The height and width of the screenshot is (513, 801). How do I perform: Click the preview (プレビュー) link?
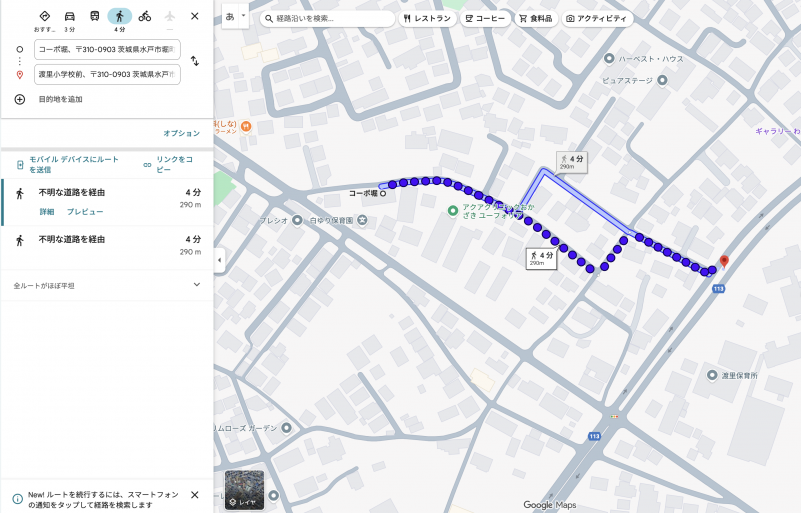[85, 212]
